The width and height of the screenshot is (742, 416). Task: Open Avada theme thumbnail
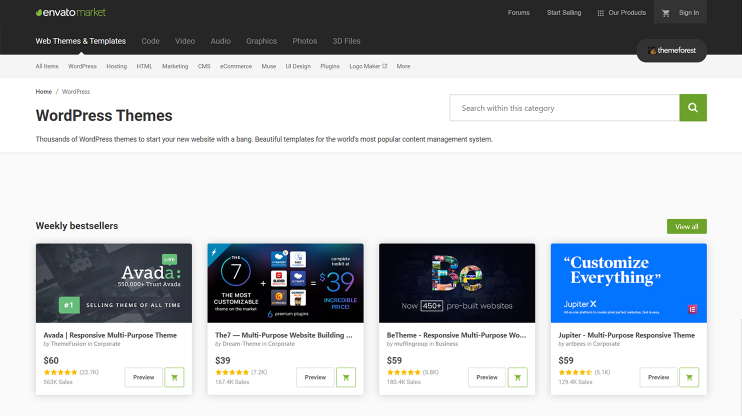point(114,283)
